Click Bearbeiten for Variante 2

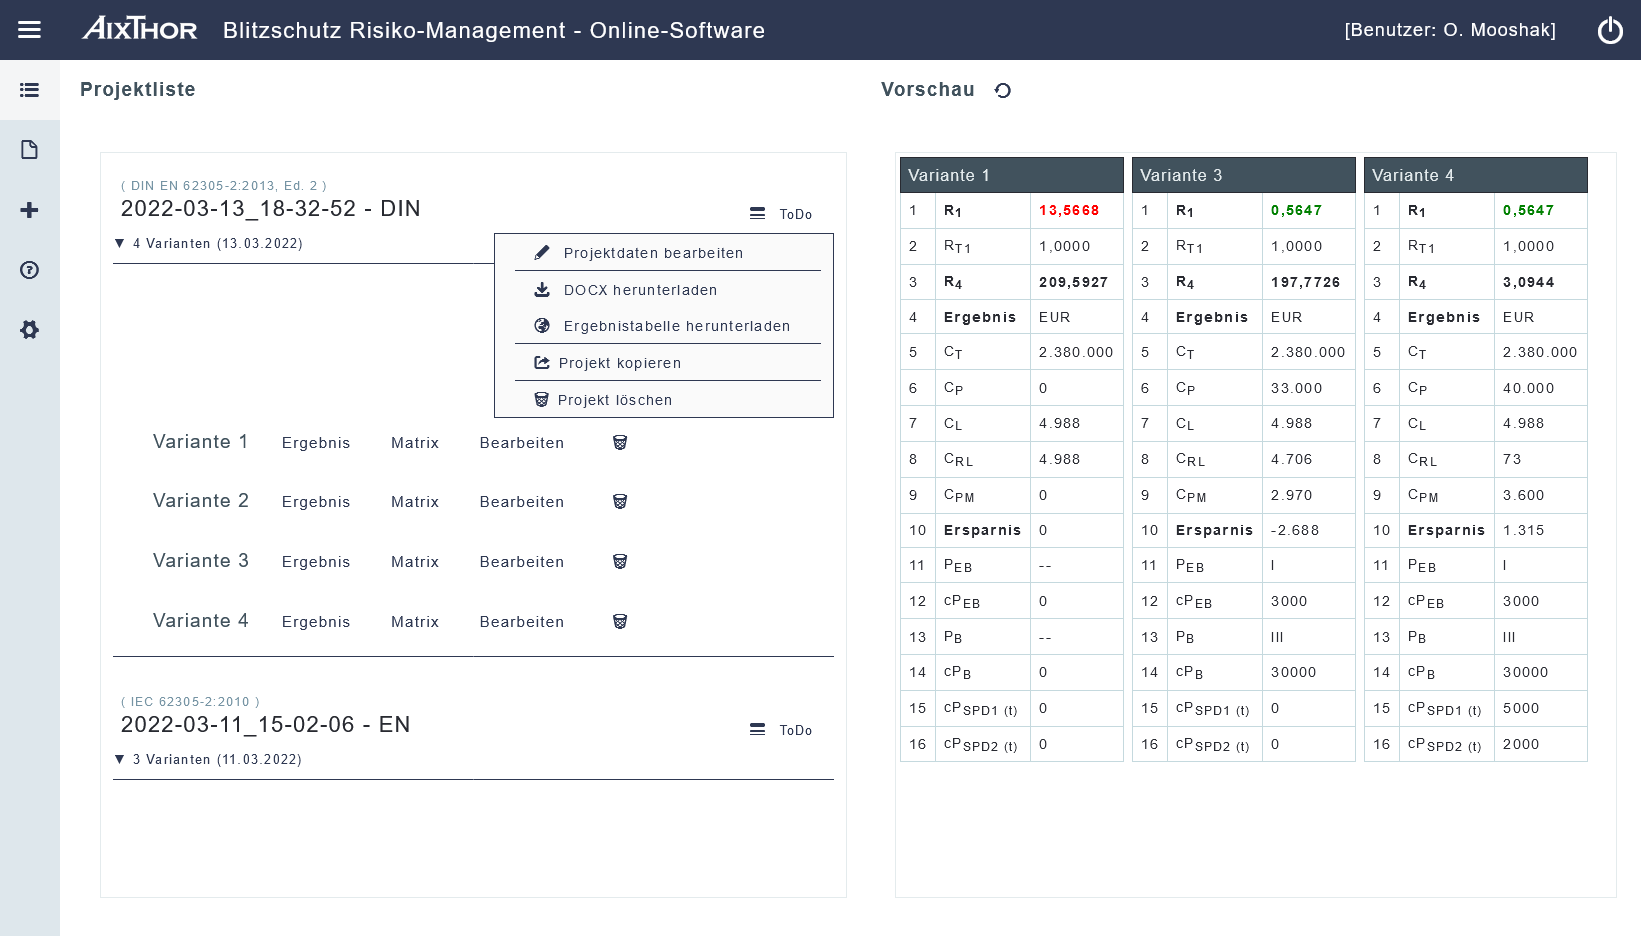coord(522,502)
